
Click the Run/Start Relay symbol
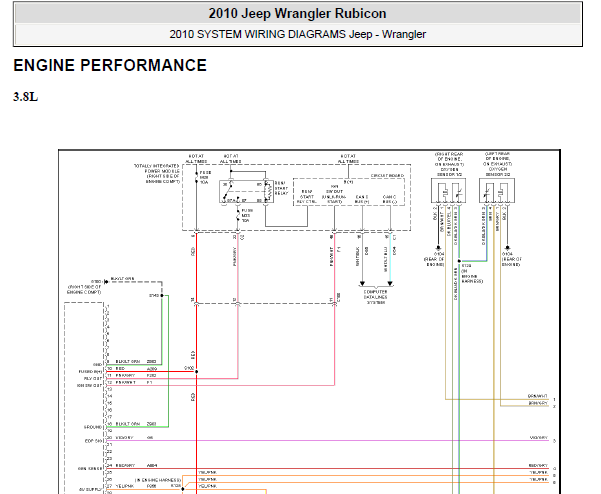[x=246, y=191]
